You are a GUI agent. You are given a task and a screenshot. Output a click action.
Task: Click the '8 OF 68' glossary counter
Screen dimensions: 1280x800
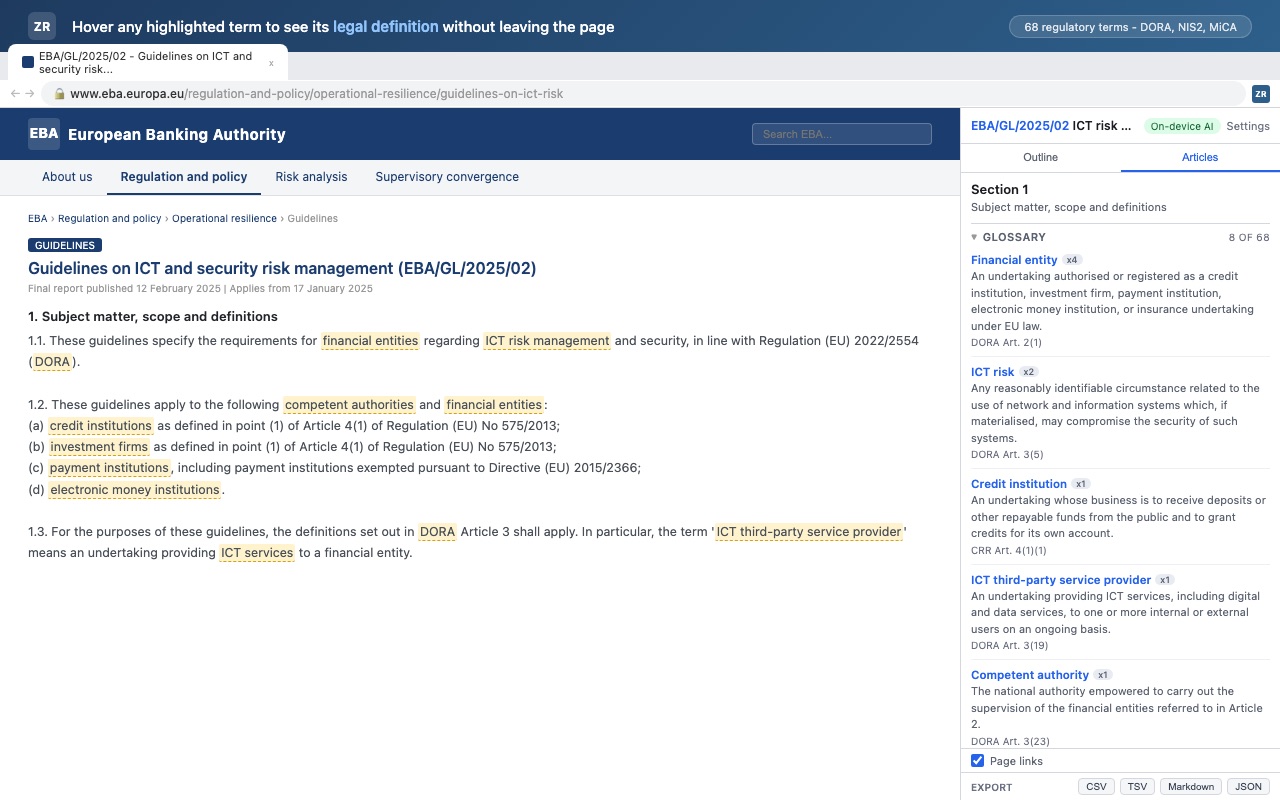coord(1249,238)
